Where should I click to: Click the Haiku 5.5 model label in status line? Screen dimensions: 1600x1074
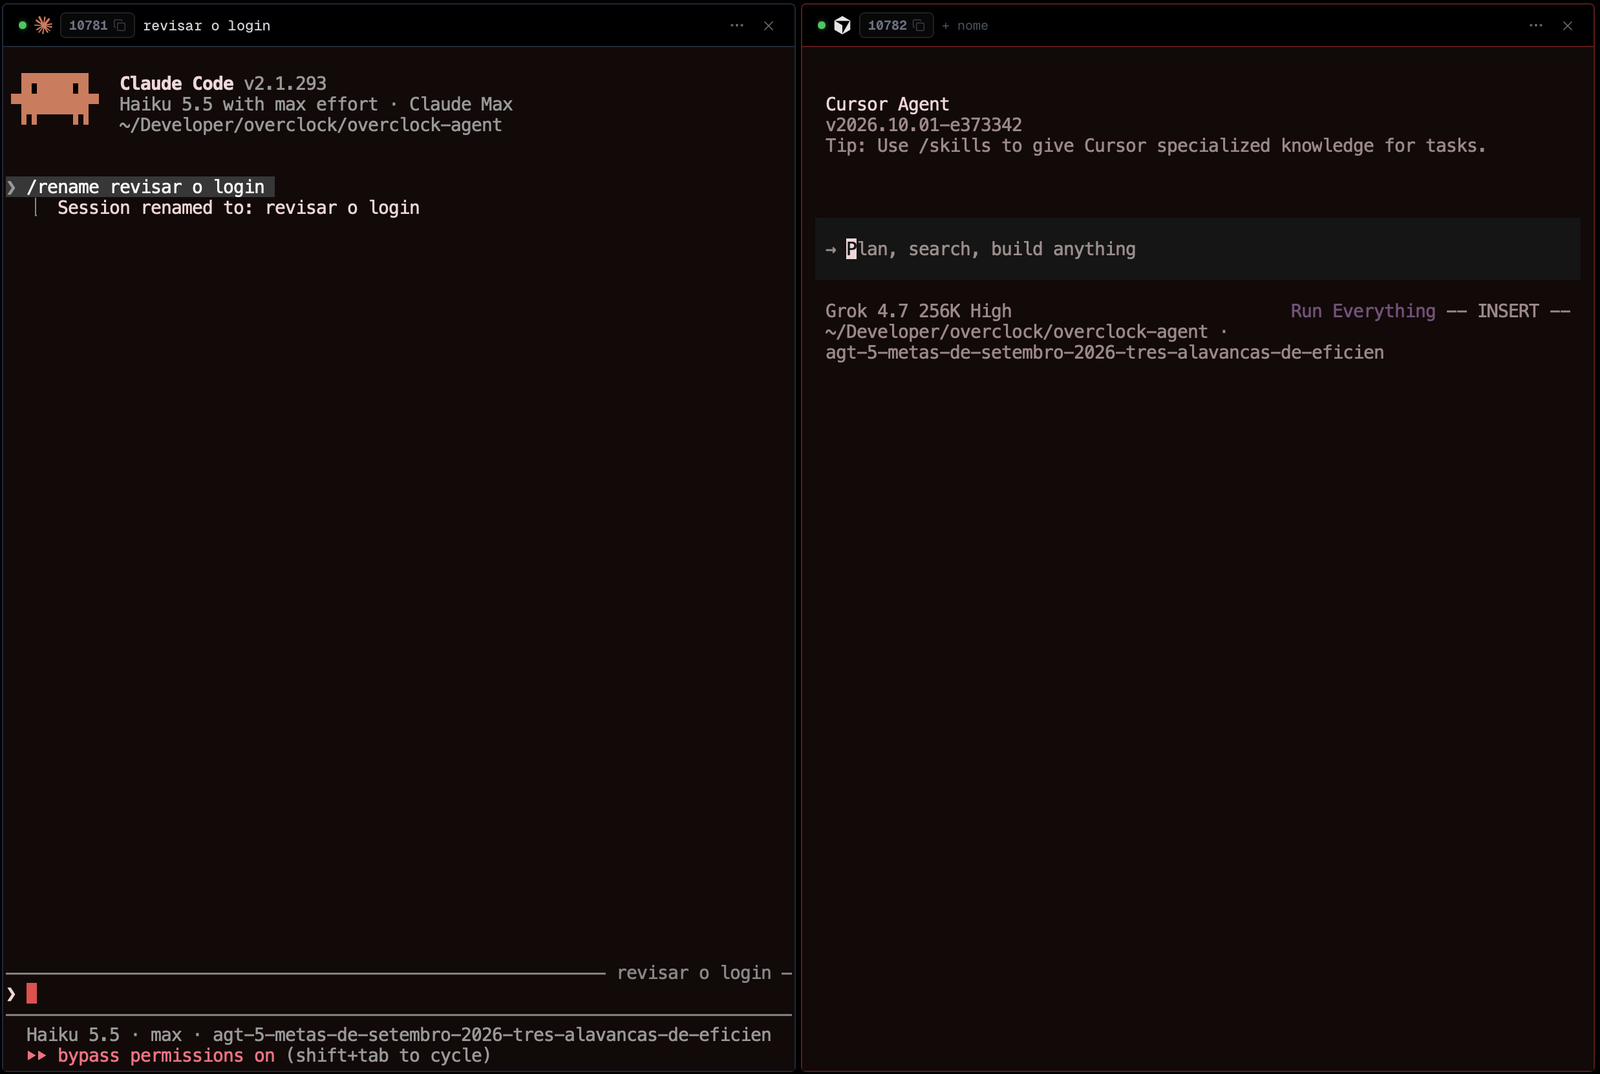pos(73,1034)
